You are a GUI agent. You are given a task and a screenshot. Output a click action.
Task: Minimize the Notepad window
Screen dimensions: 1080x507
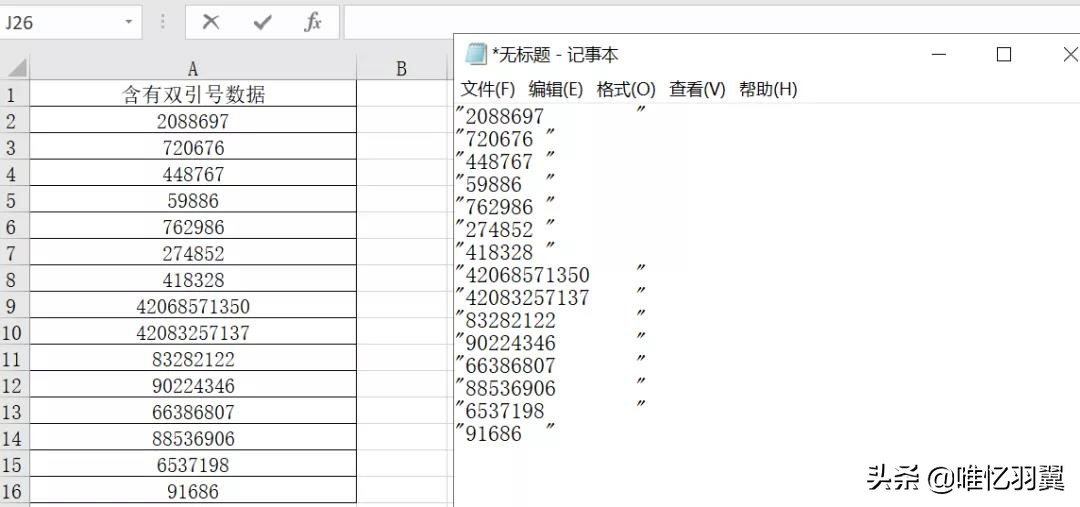click(x=938, y=54)
